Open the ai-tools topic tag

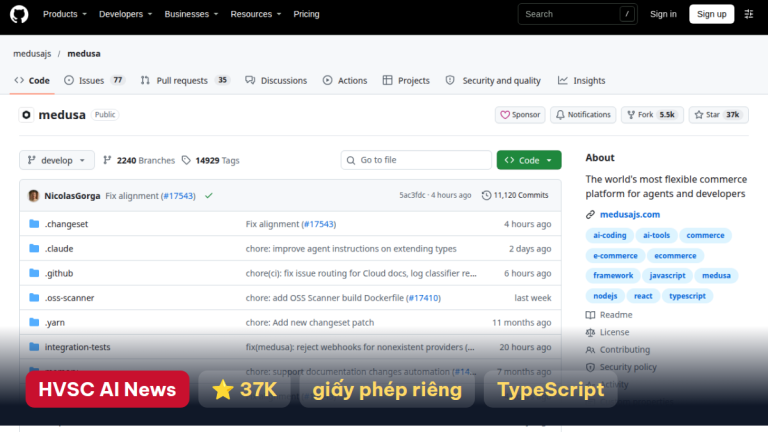point(656,236)
